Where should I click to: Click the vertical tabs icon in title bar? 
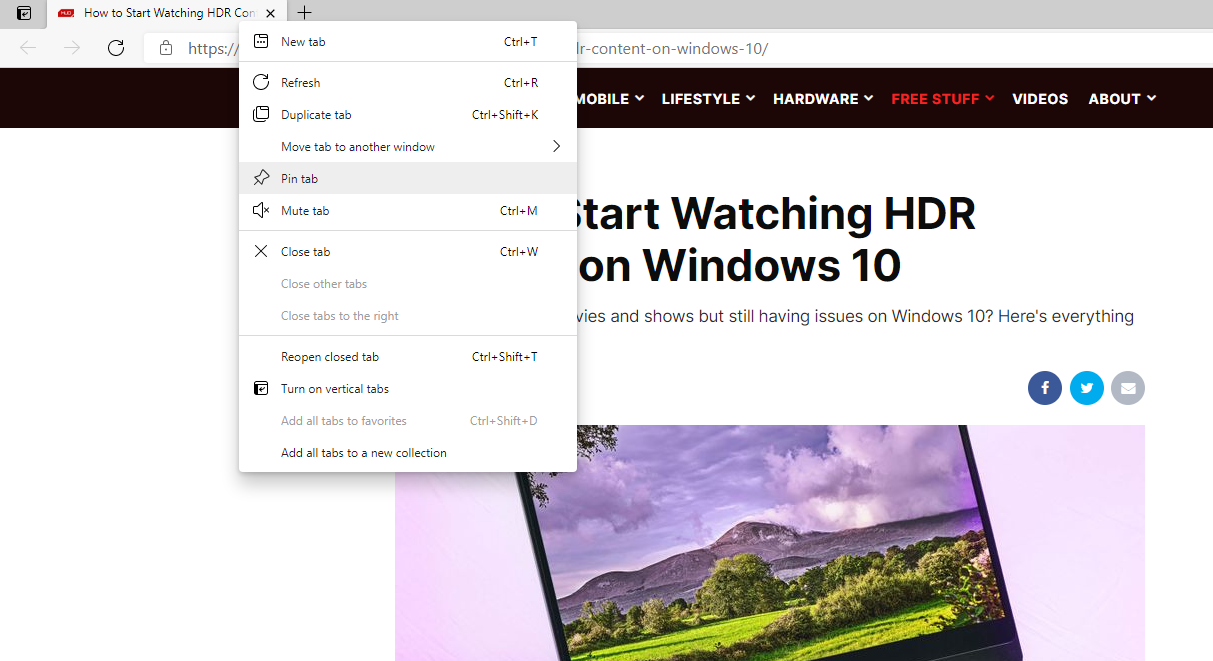pyautogui.click(x=24, y=13)
